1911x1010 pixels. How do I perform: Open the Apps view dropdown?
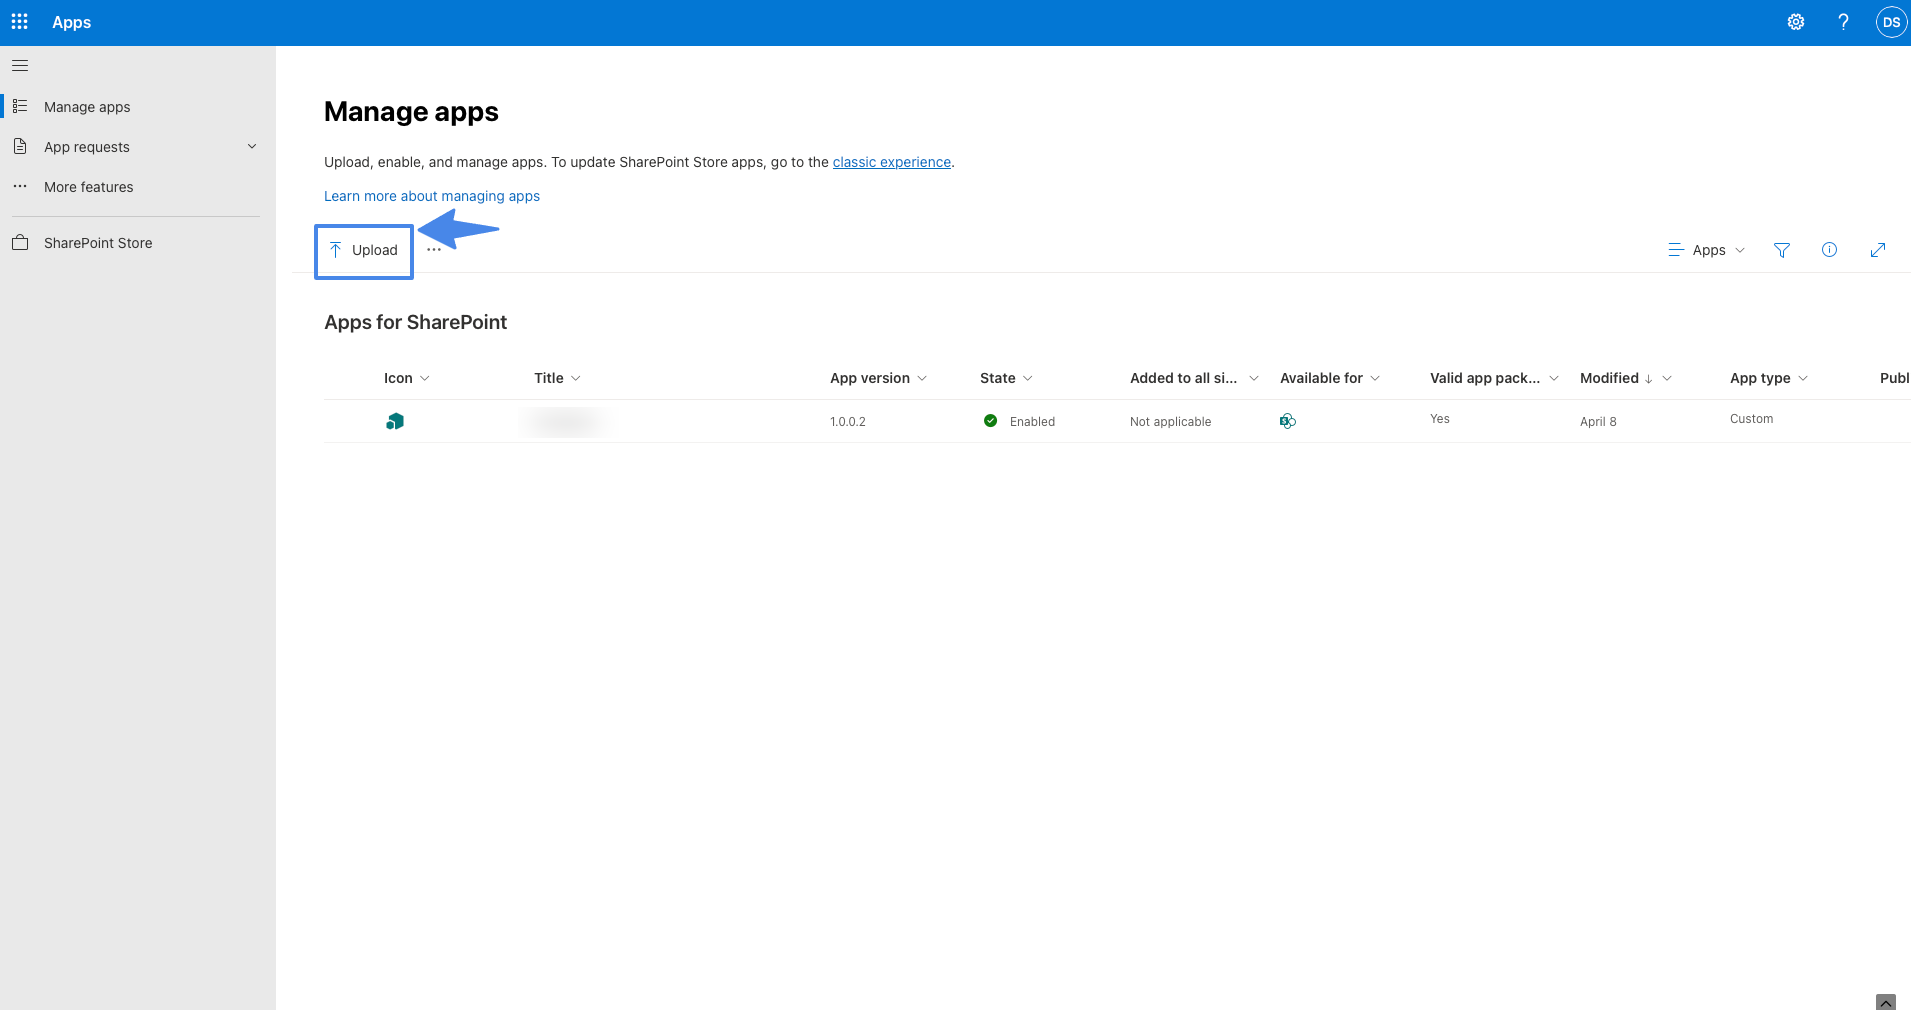(x=1706, y=250)
